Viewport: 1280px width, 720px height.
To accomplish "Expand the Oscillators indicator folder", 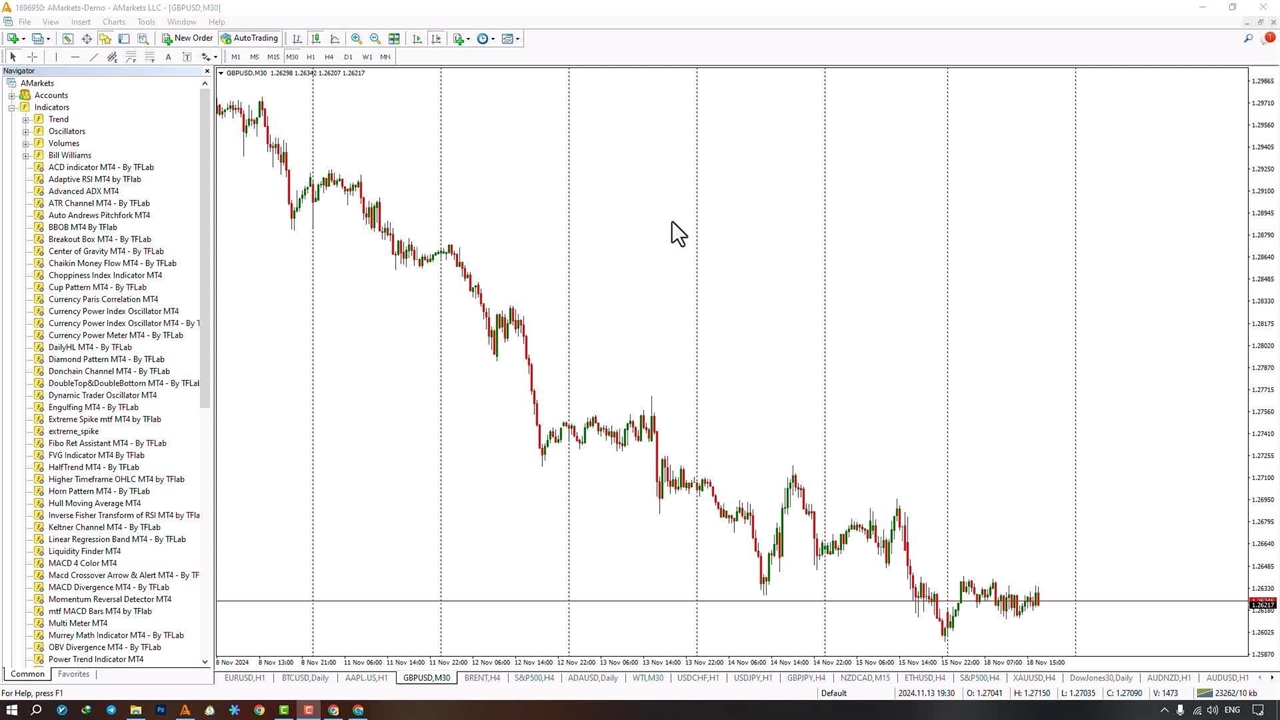I will coord(26,132).
